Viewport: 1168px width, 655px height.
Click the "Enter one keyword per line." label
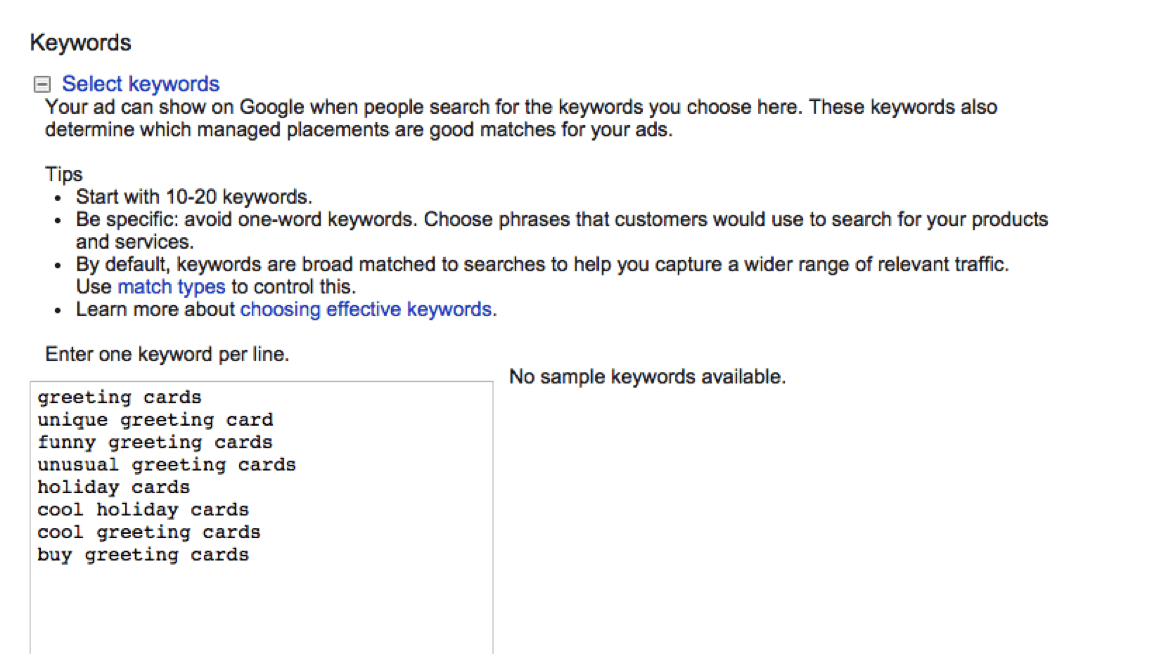[x=167, y=355]
